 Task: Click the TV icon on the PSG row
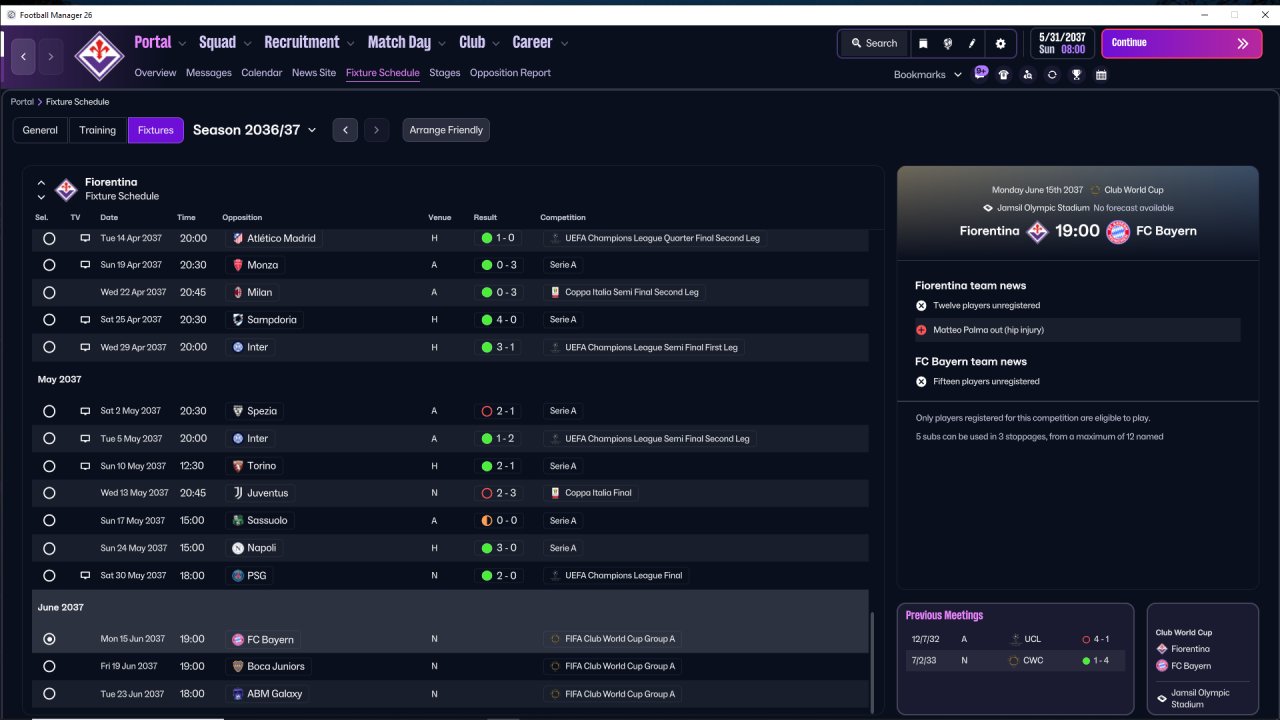coord(85,576)
